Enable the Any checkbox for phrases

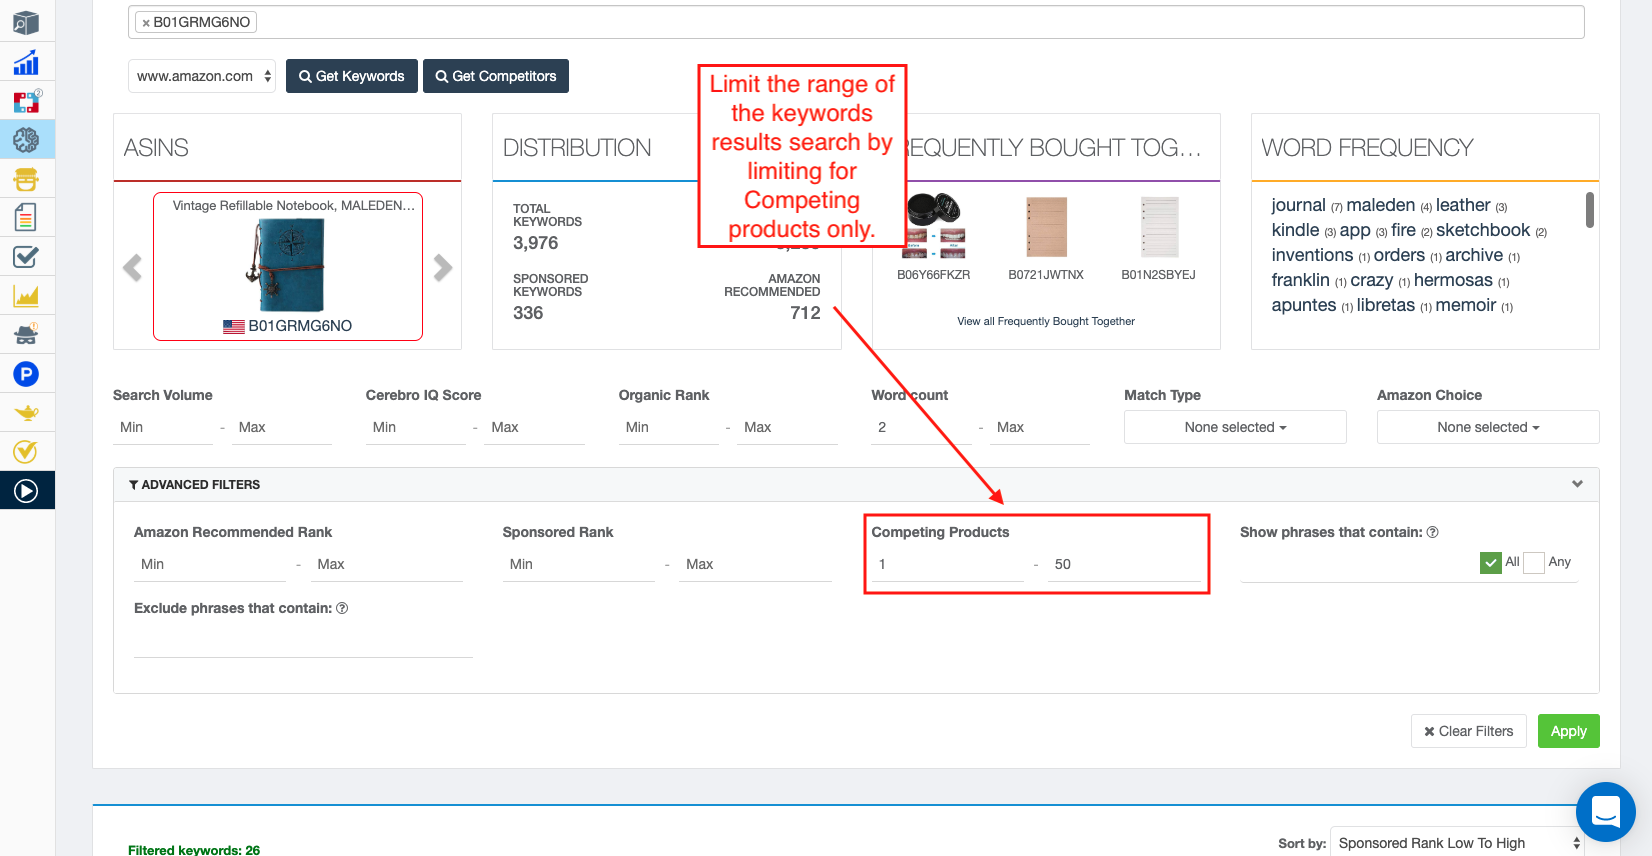[1534, 563]
